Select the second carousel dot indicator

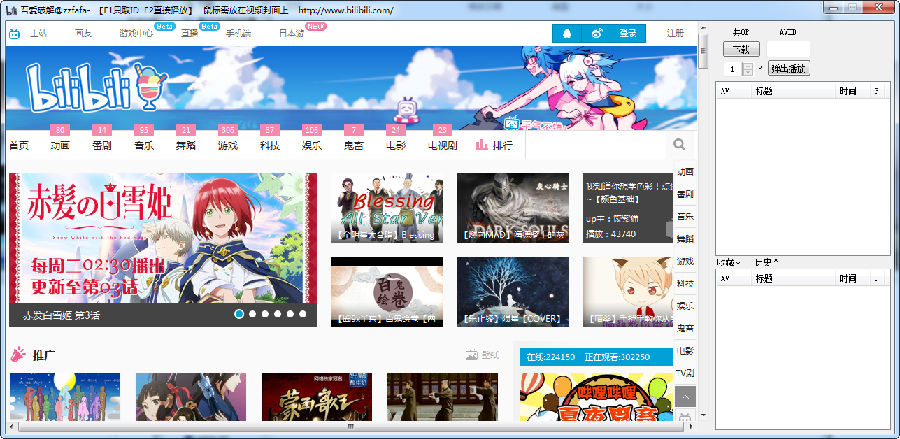(x=253, y=314)
